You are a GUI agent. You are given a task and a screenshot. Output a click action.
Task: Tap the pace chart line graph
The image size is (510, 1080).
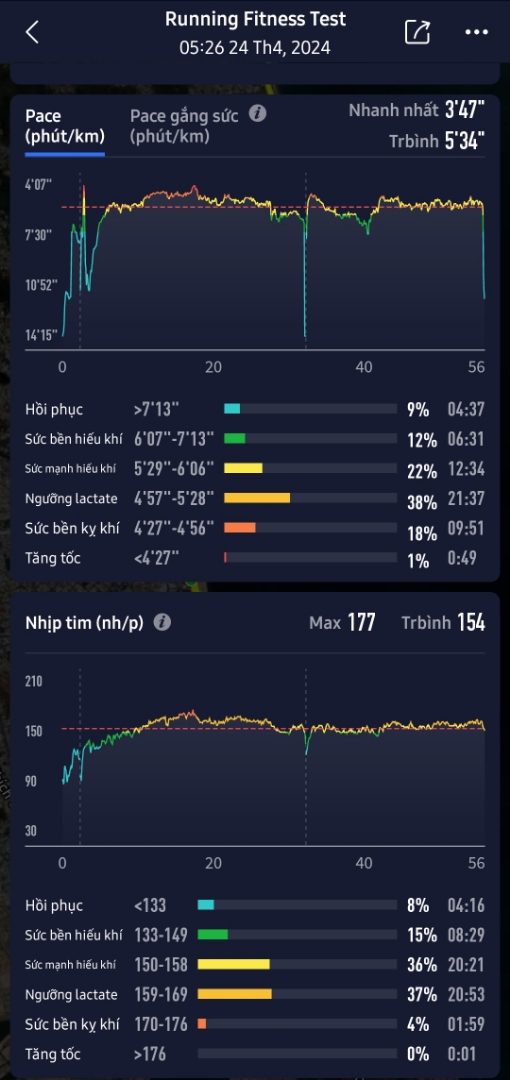click(x=274, y=262)
